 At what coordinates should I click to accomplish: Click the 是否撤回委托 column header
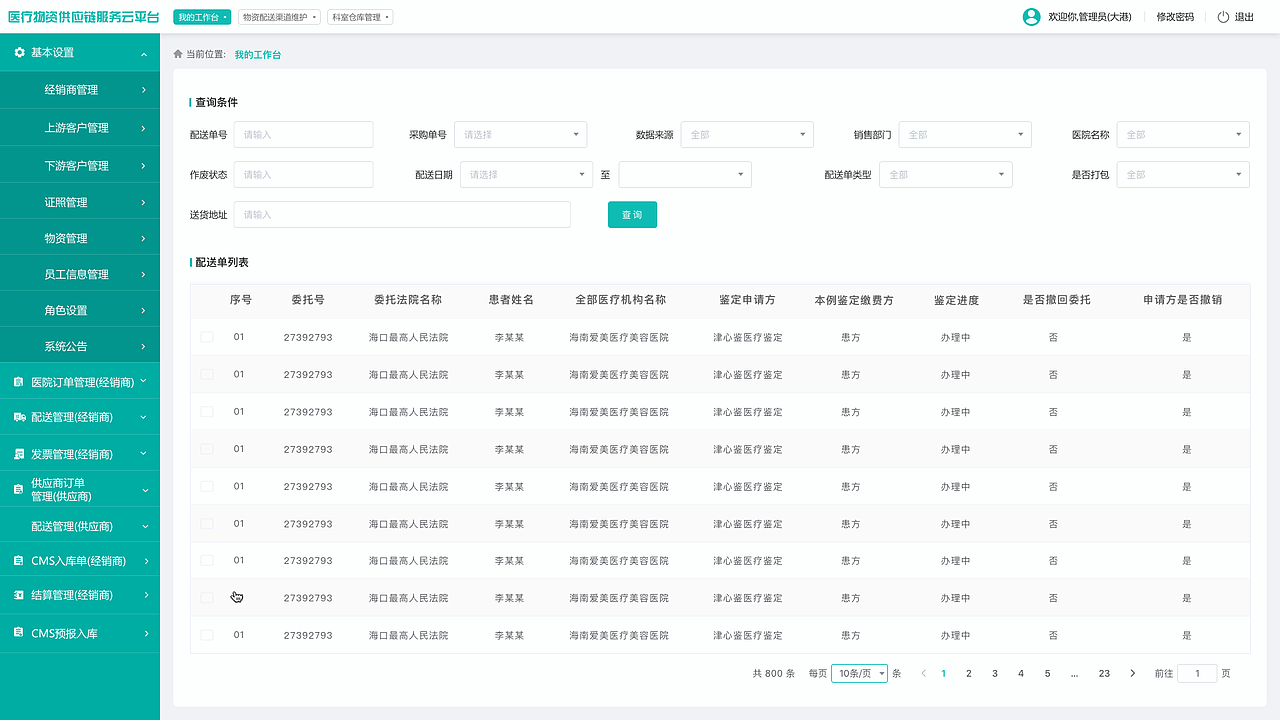pyautogui.click(x=1056, y=300)
